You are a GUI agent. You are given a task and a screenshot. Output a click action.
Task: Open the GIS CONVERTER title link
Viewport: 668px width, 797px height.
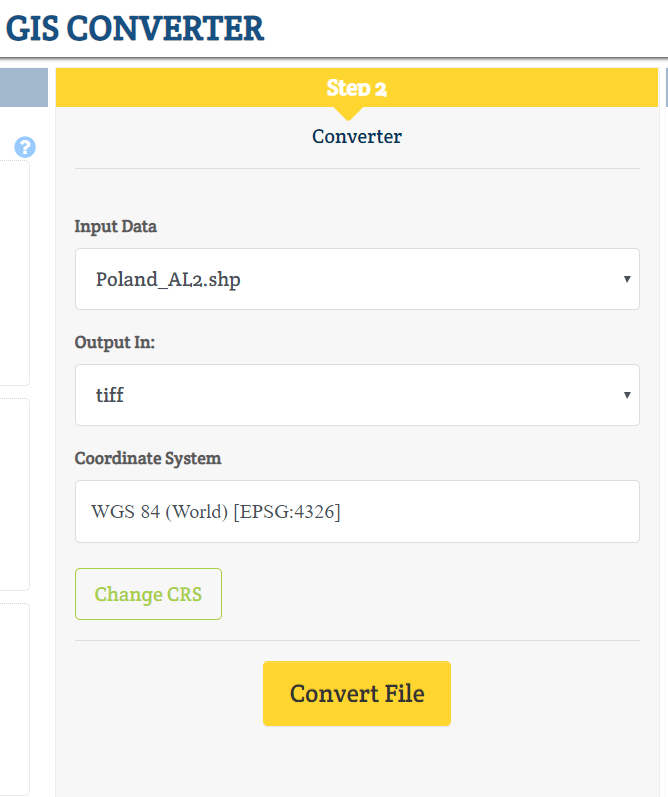135,28
